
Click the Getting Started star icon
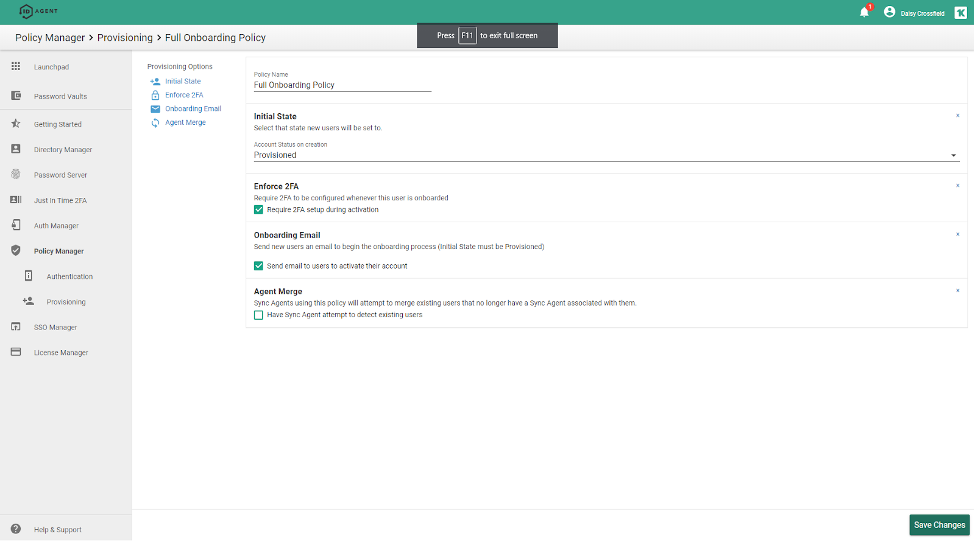click(x=16, y=124)
